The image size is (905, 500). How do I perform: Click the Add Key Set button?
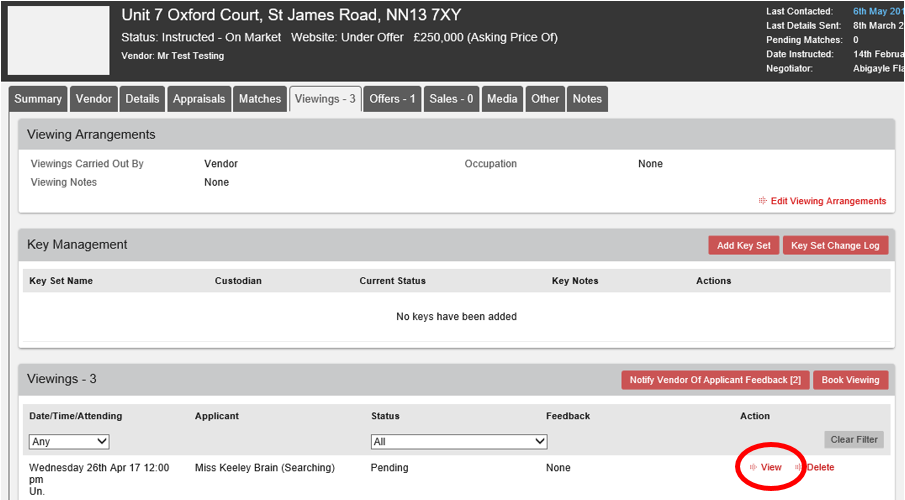click(743, 245)
